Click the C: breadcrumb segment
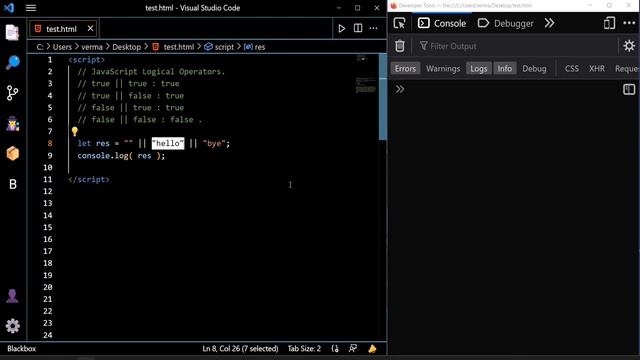Viewport: 640px width, 360px height. click(40, 47)
